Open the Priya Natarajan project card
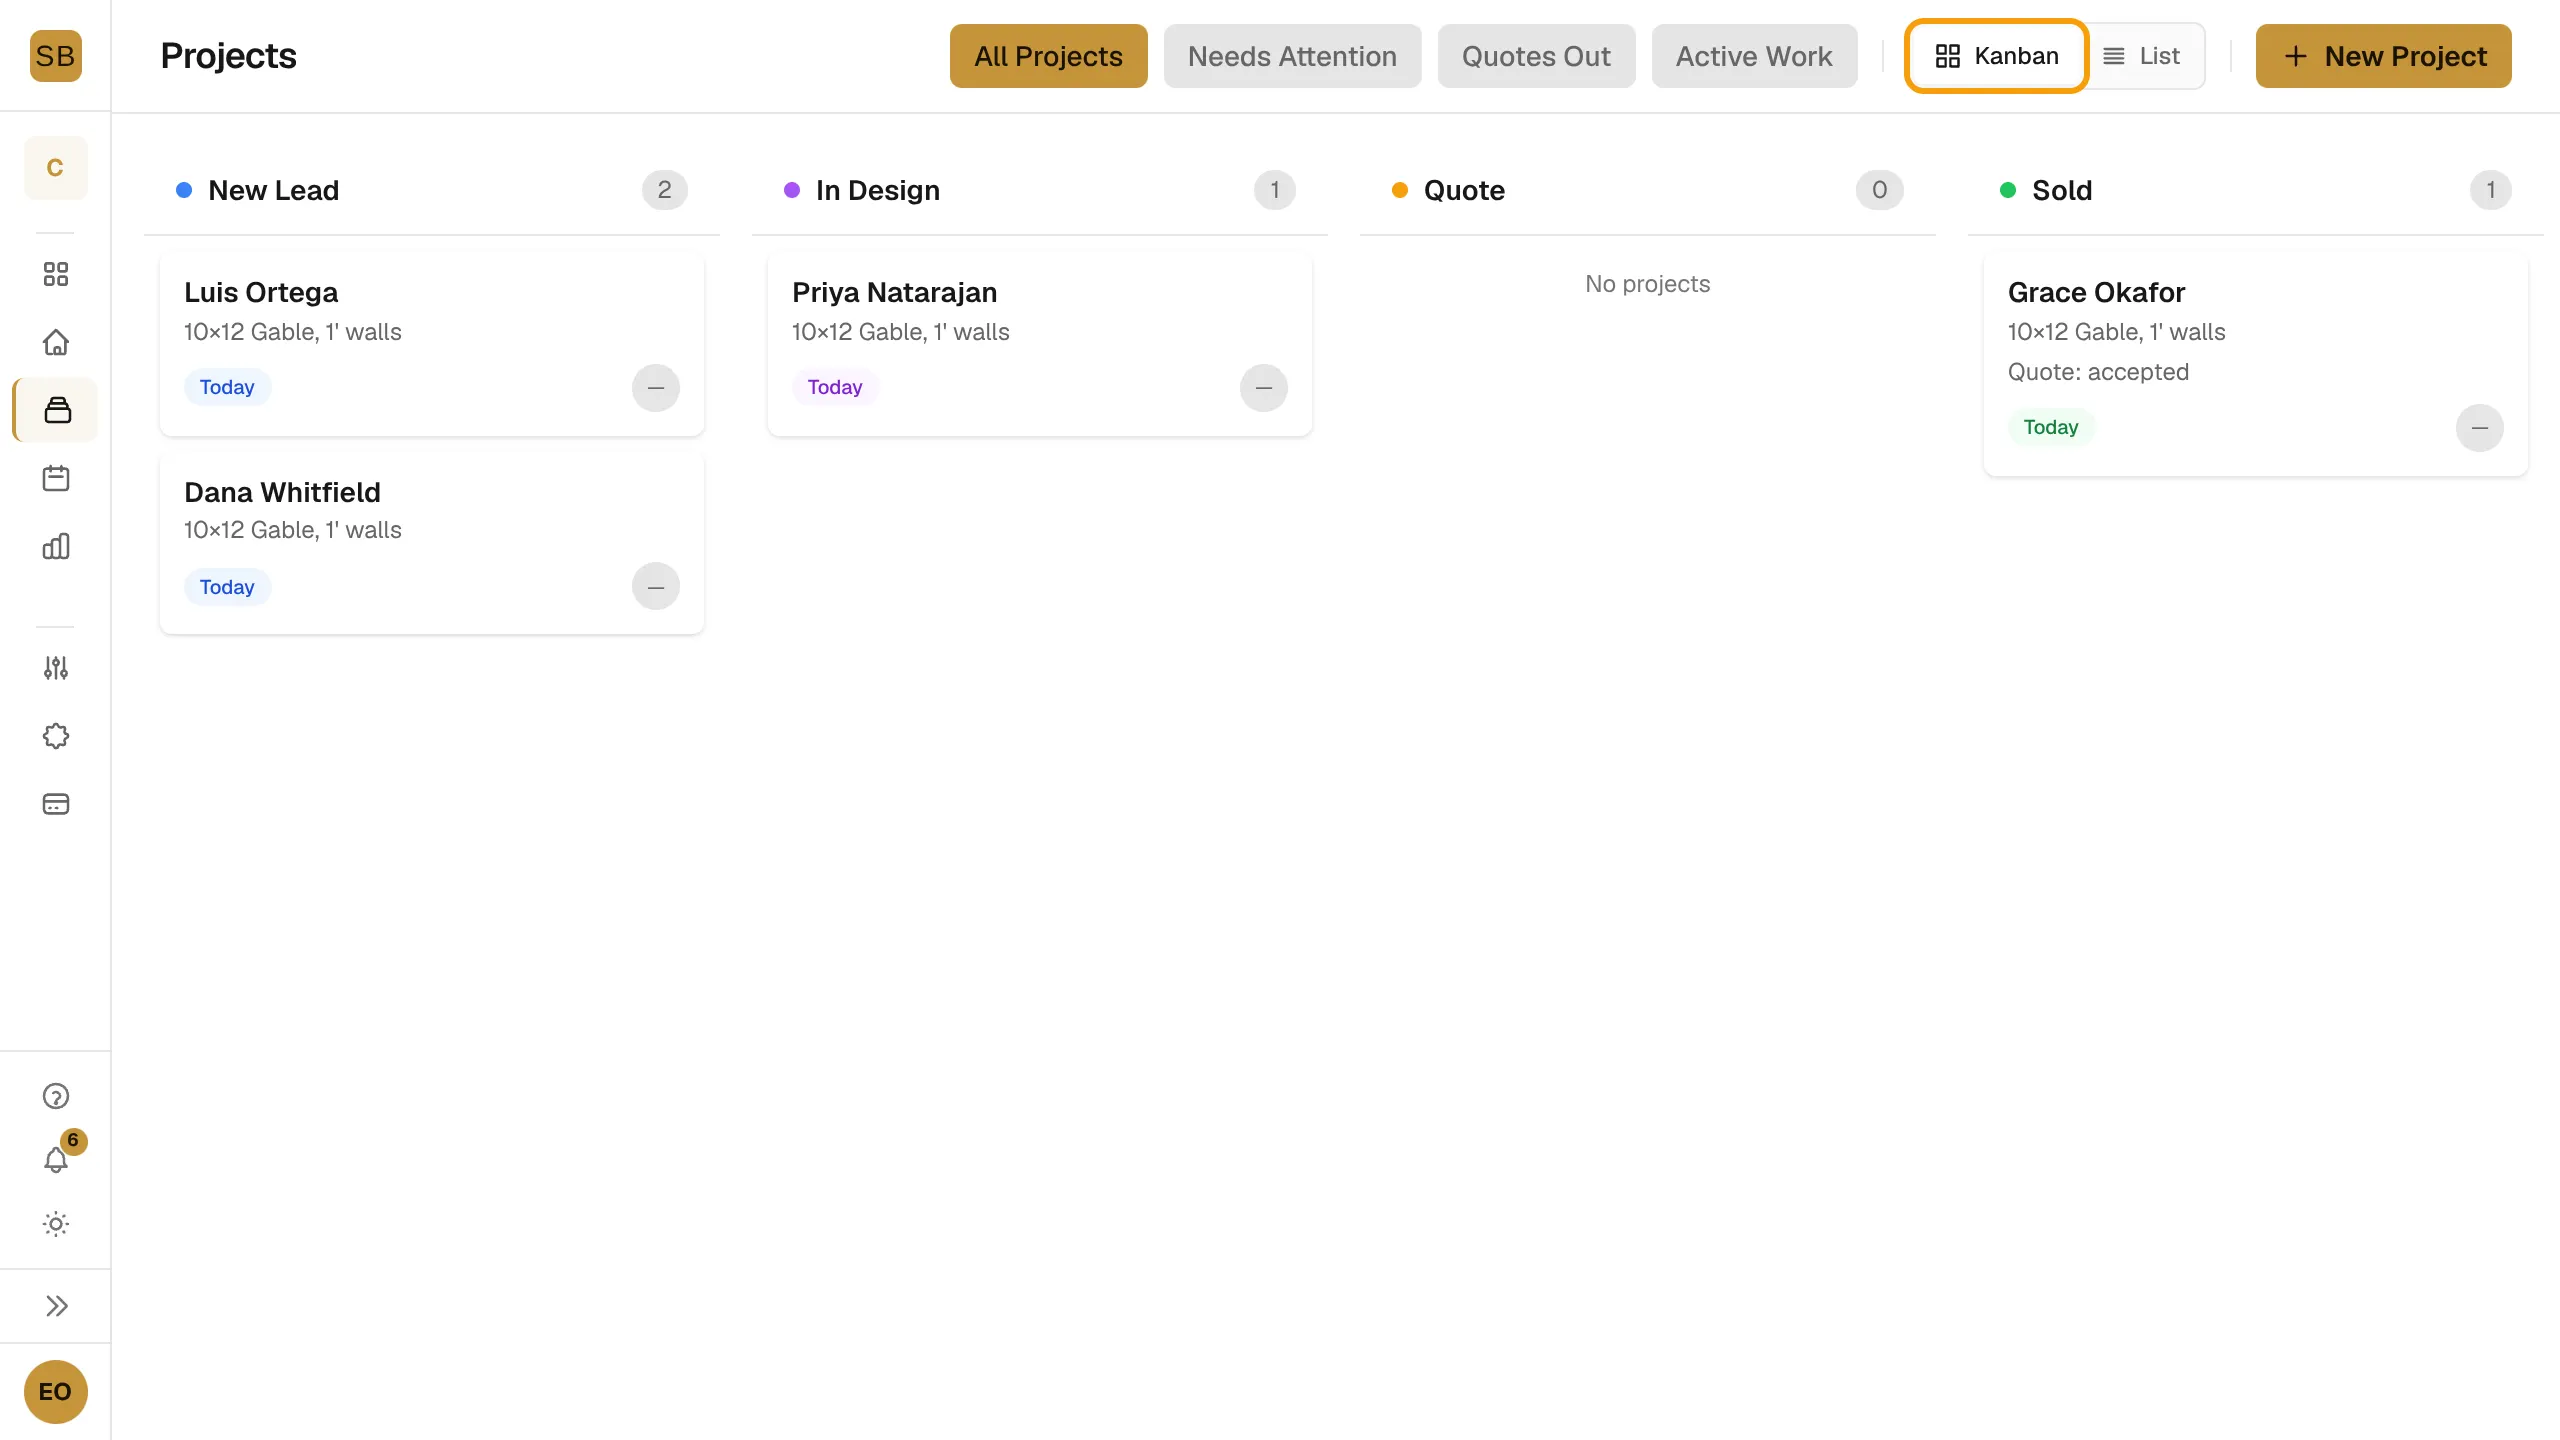2560x1440 pixels. click(x=1040, y=344)
